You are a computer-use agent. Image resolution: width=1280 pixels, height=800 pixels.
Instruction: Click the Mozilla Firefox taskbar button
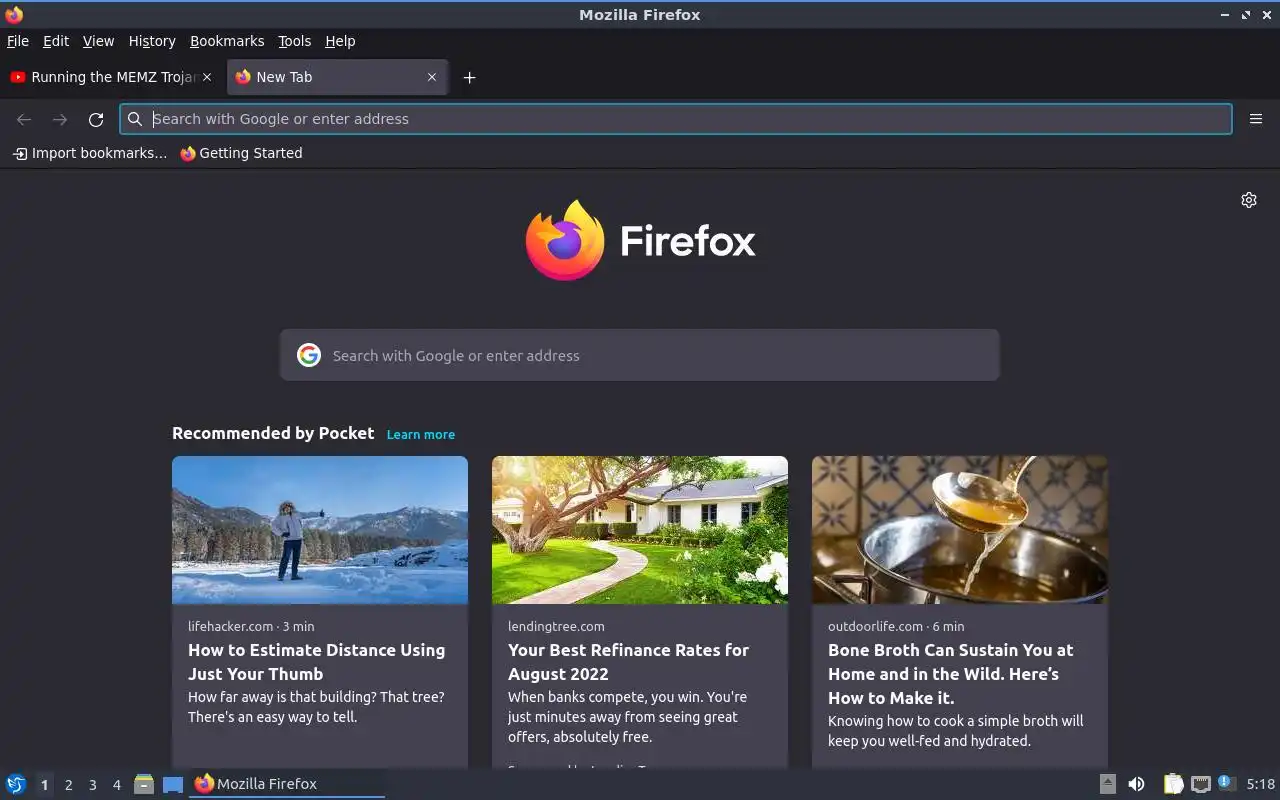pos(287,784)
